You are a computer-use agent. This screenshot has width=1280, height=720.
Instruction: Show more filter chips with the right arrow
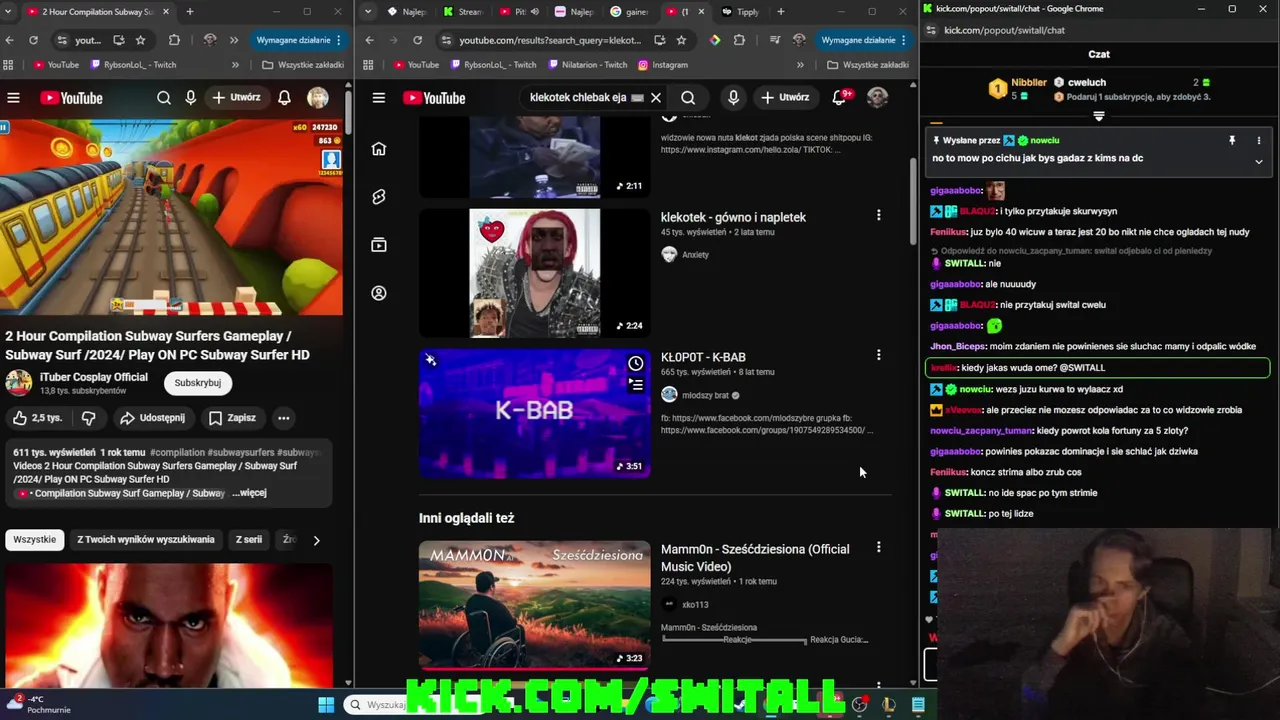[316, 540]
